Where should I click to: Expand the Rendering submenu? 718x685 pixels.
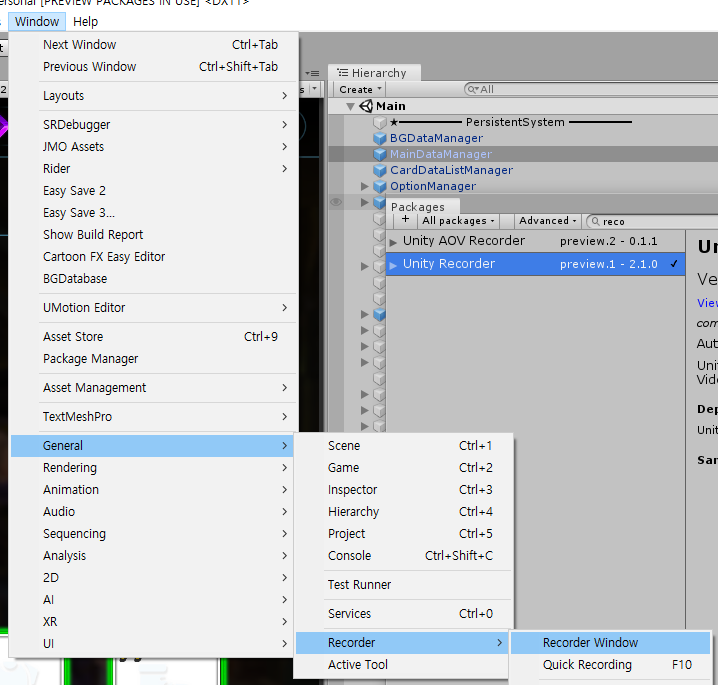click(x=153, y=468)
